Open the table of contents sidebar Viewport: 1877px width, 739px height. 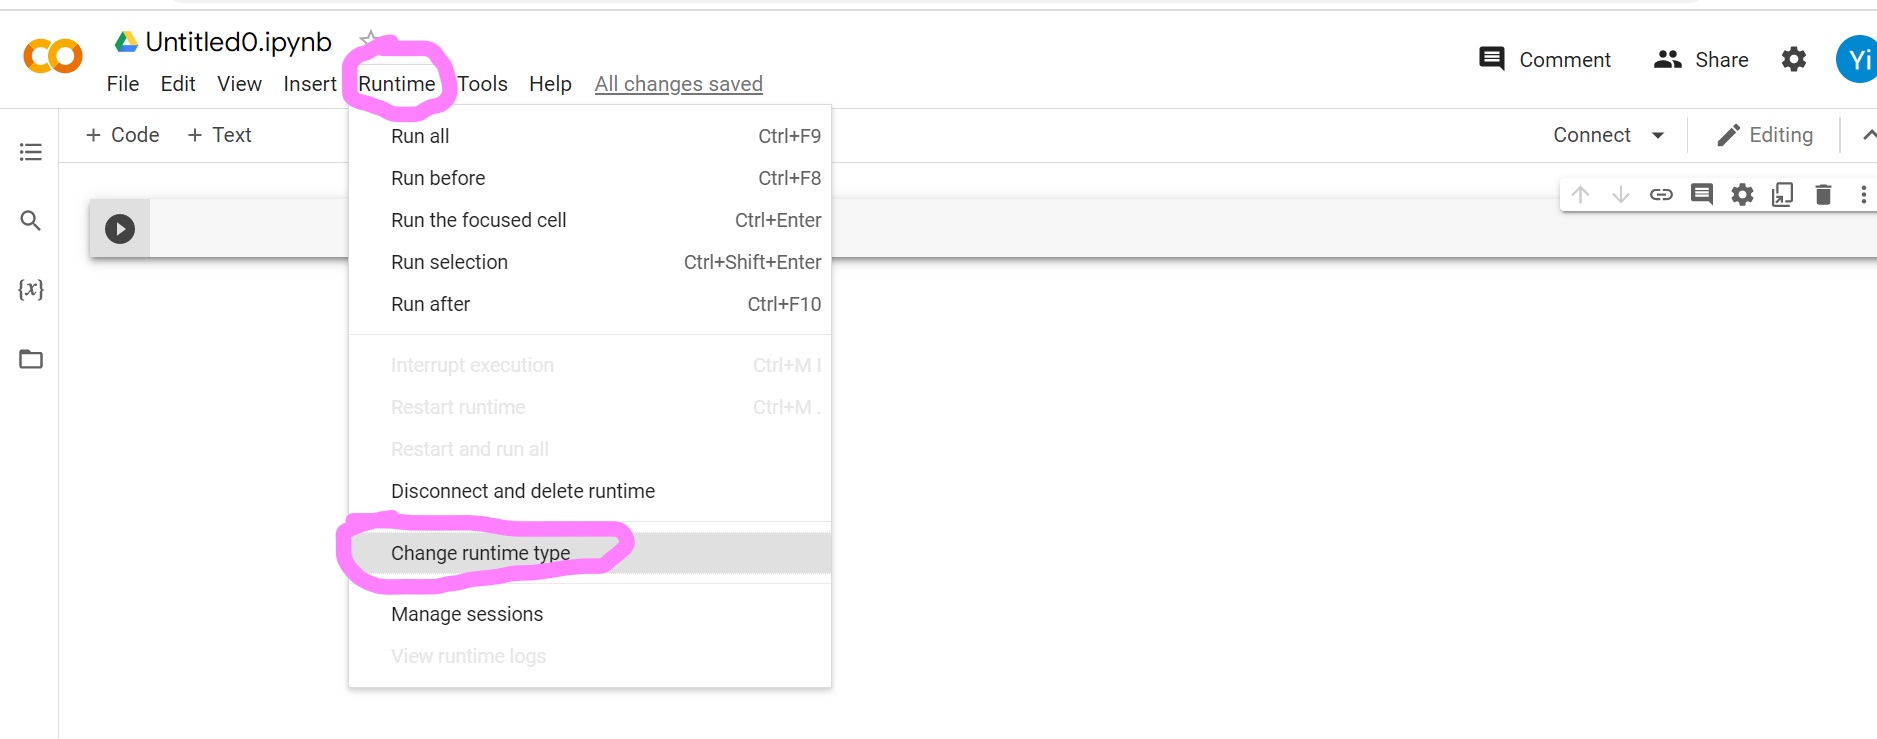(31, 152)
